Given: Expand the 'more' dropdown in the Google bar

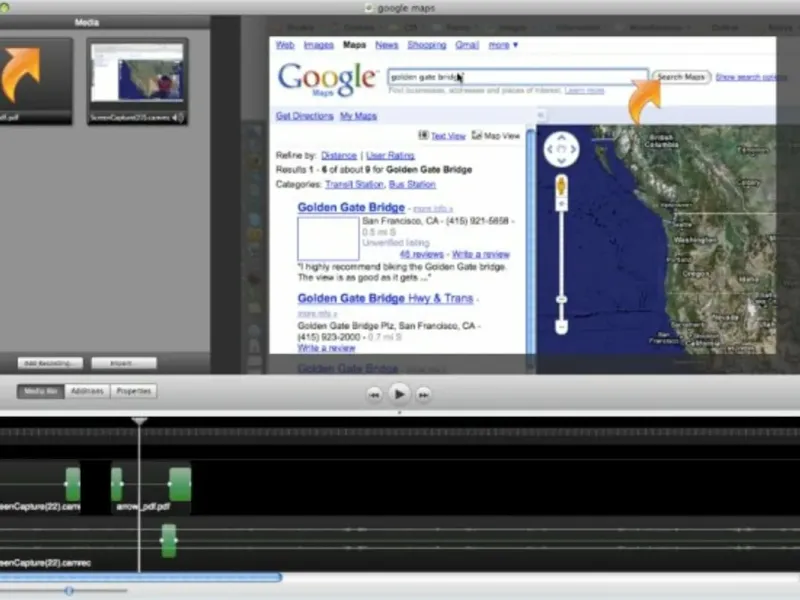Looking at the screenshot, I should click(x=503, y=45).
